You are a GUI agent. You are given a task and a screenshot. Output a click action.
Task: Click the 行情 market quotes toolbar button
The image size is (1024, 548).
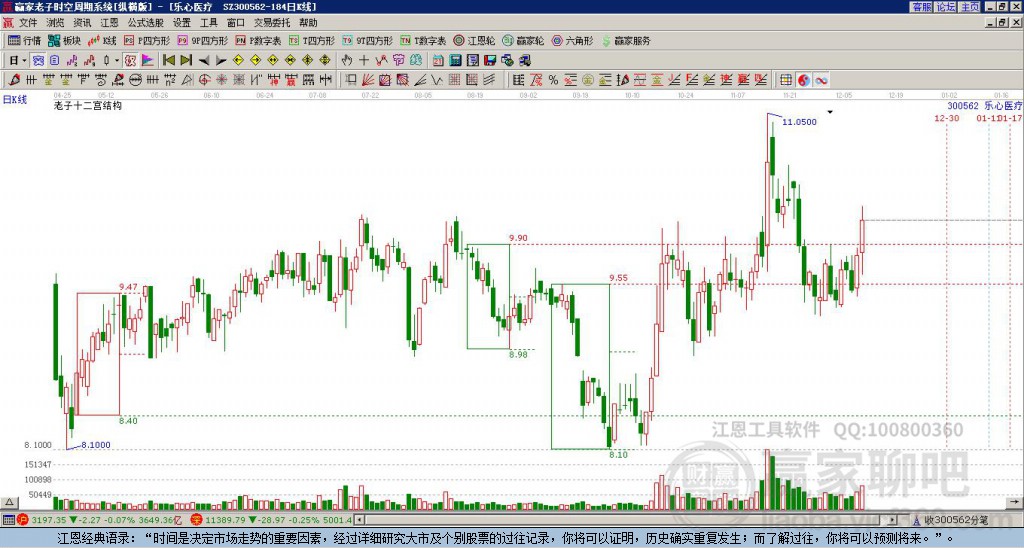click(x=24, y=41)
